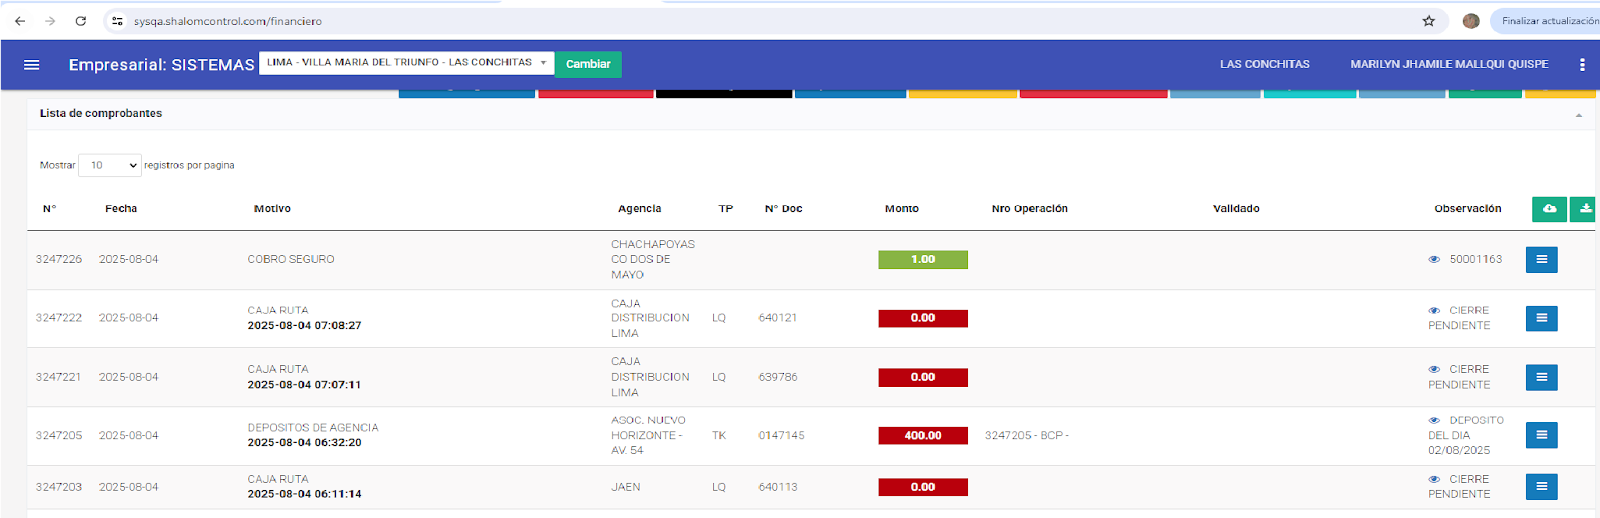Toggle eye icon for observation 50001163
This screenshot has height=518, width=1600.
(x=1434, y=260)
